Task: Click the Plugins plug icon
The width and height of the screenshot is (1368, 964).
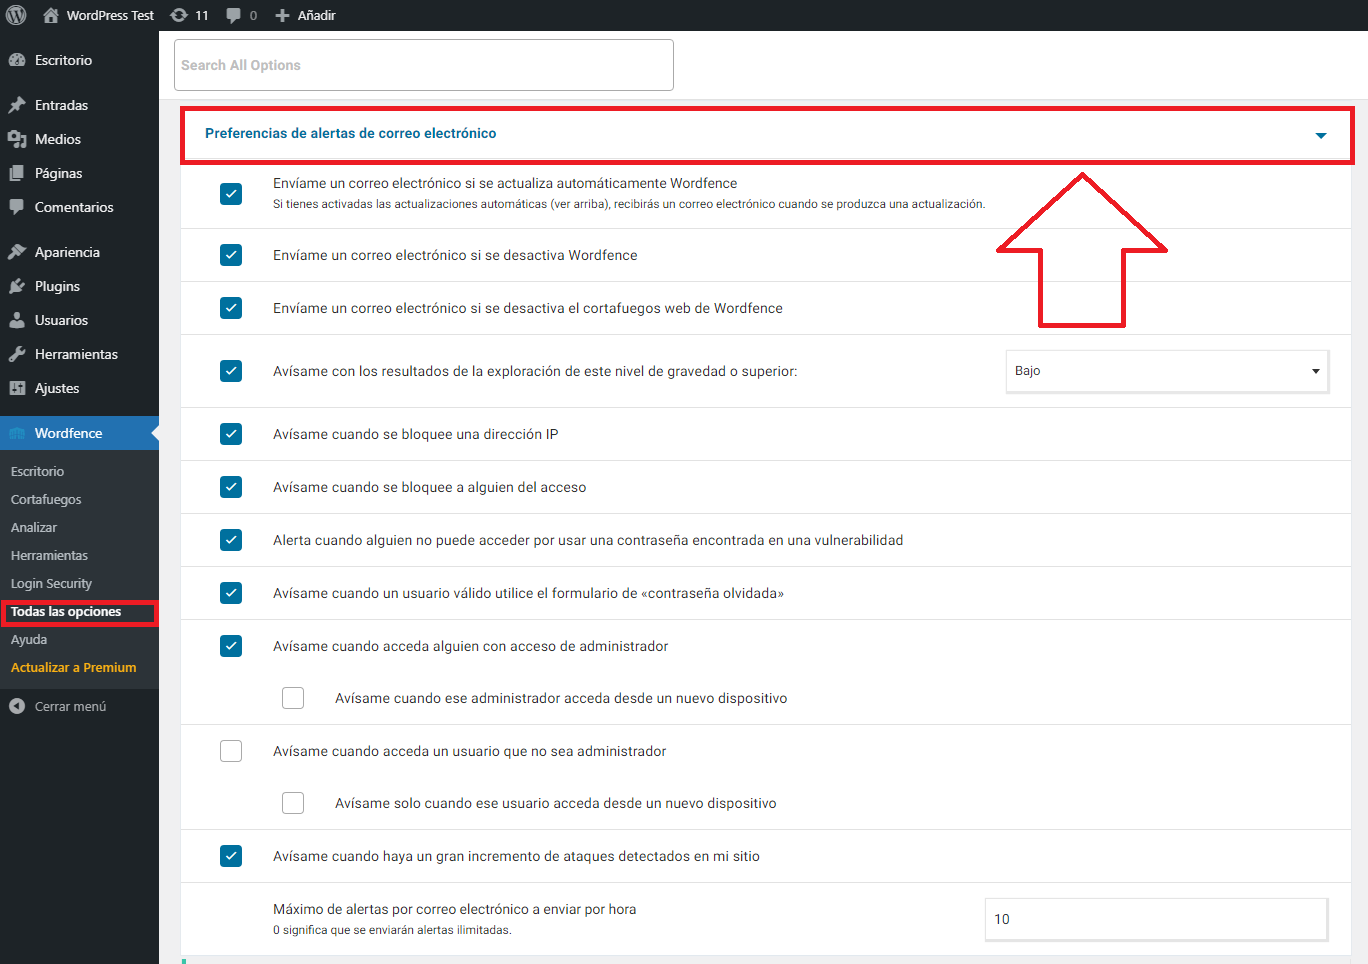Action: coord(17,286)
